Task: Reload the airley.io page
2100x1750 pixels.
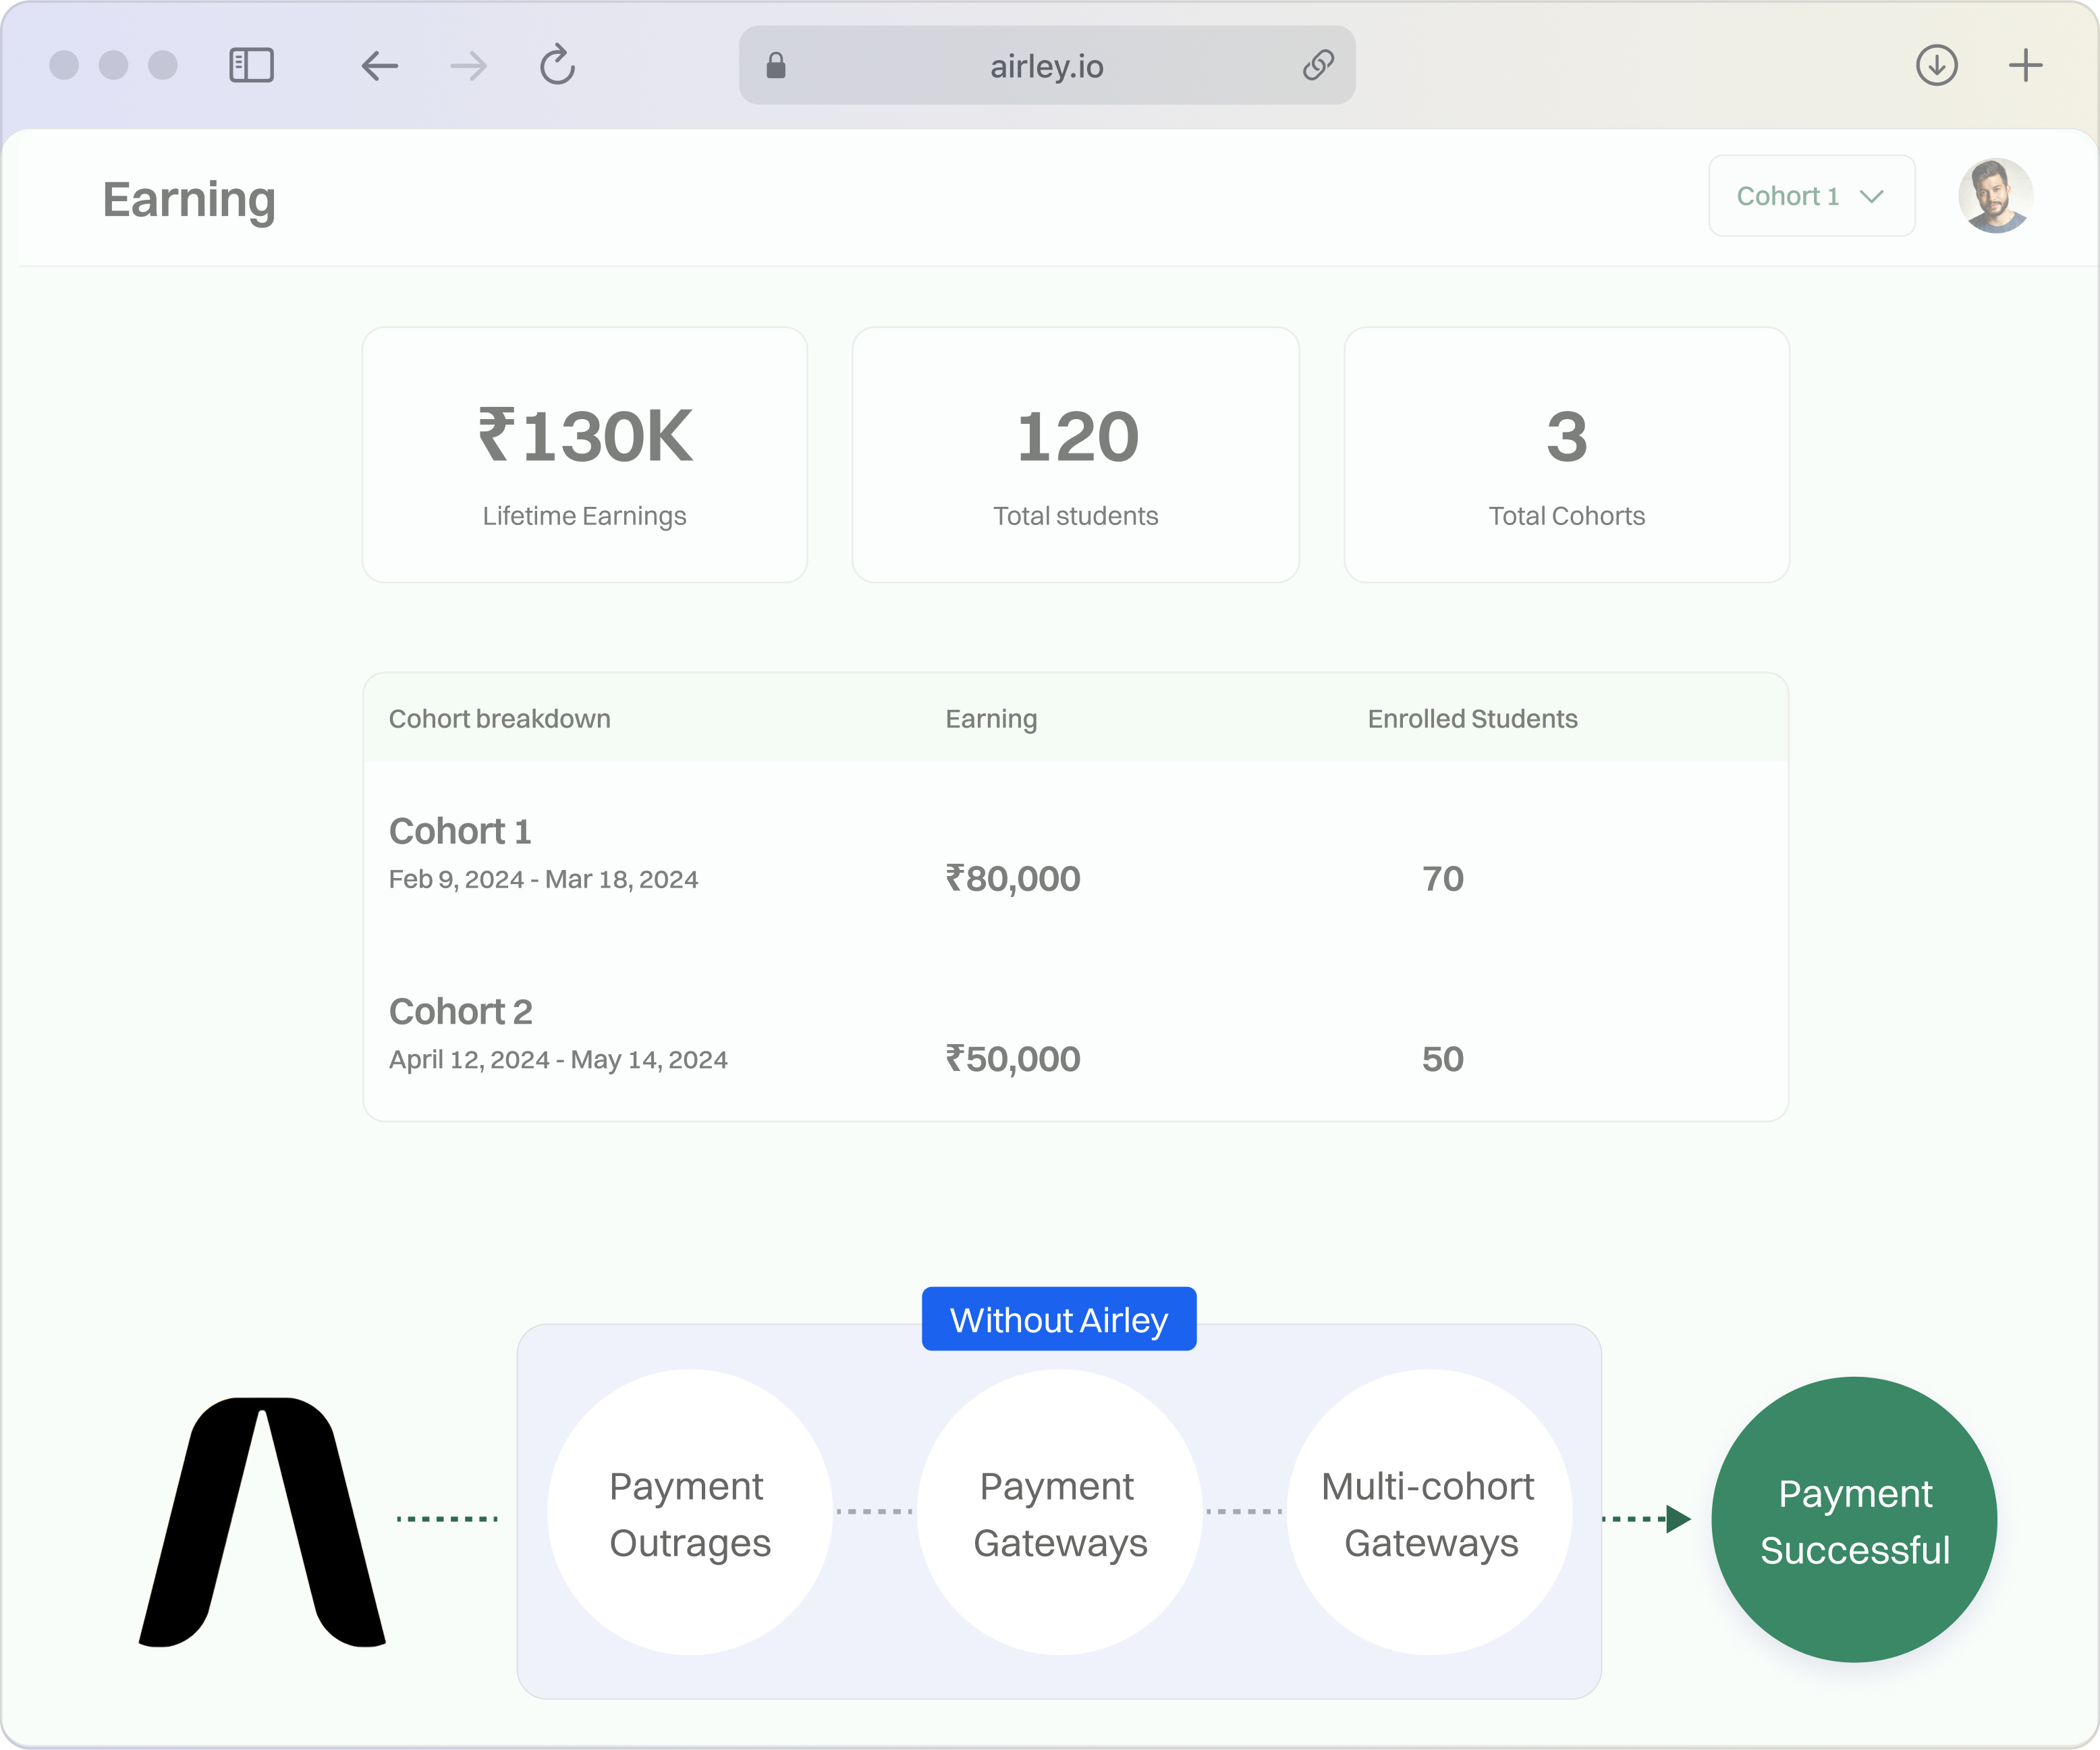Action: tap(557, 65)
